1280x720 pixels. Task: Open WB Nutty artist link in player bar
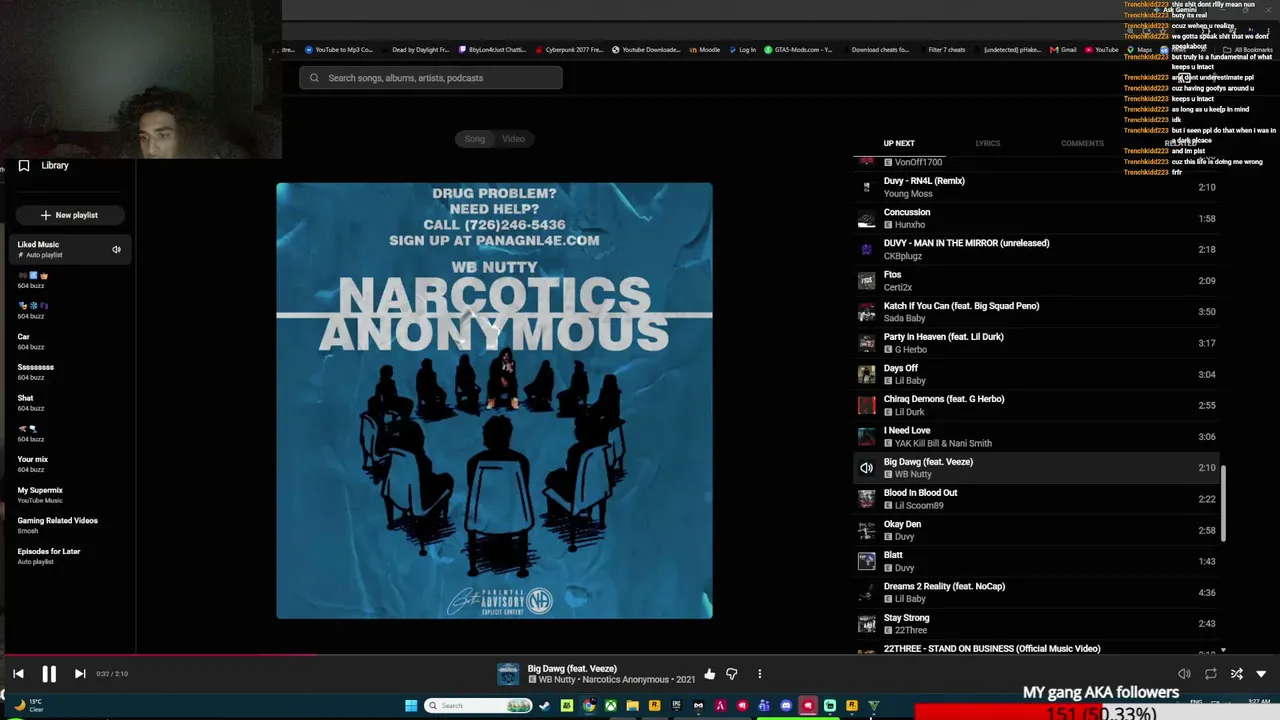click(x=557, y=680)
